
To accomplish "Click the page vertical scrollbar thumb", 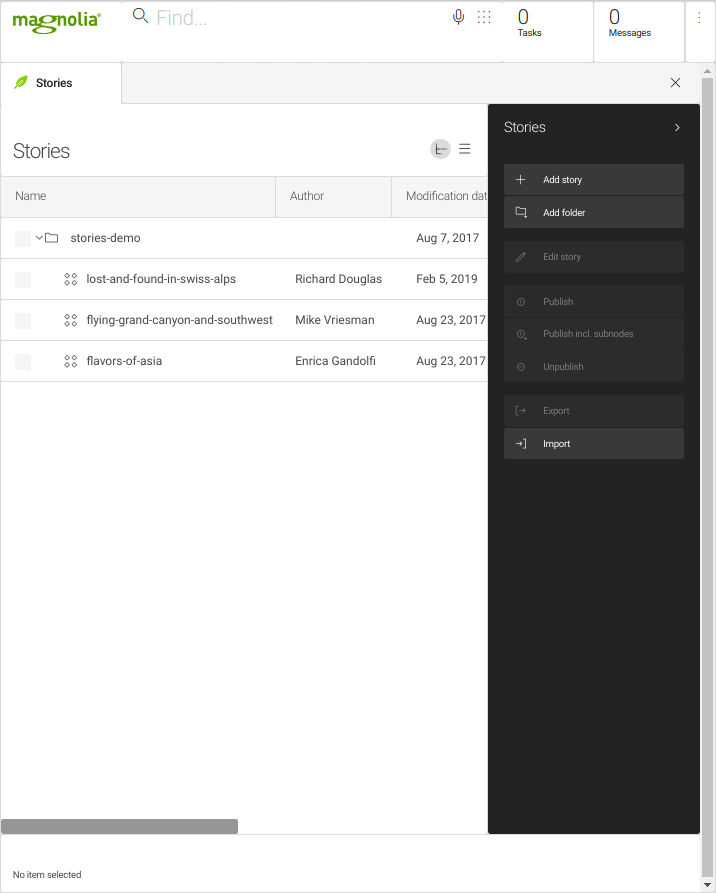I will [x=707, y=476].
